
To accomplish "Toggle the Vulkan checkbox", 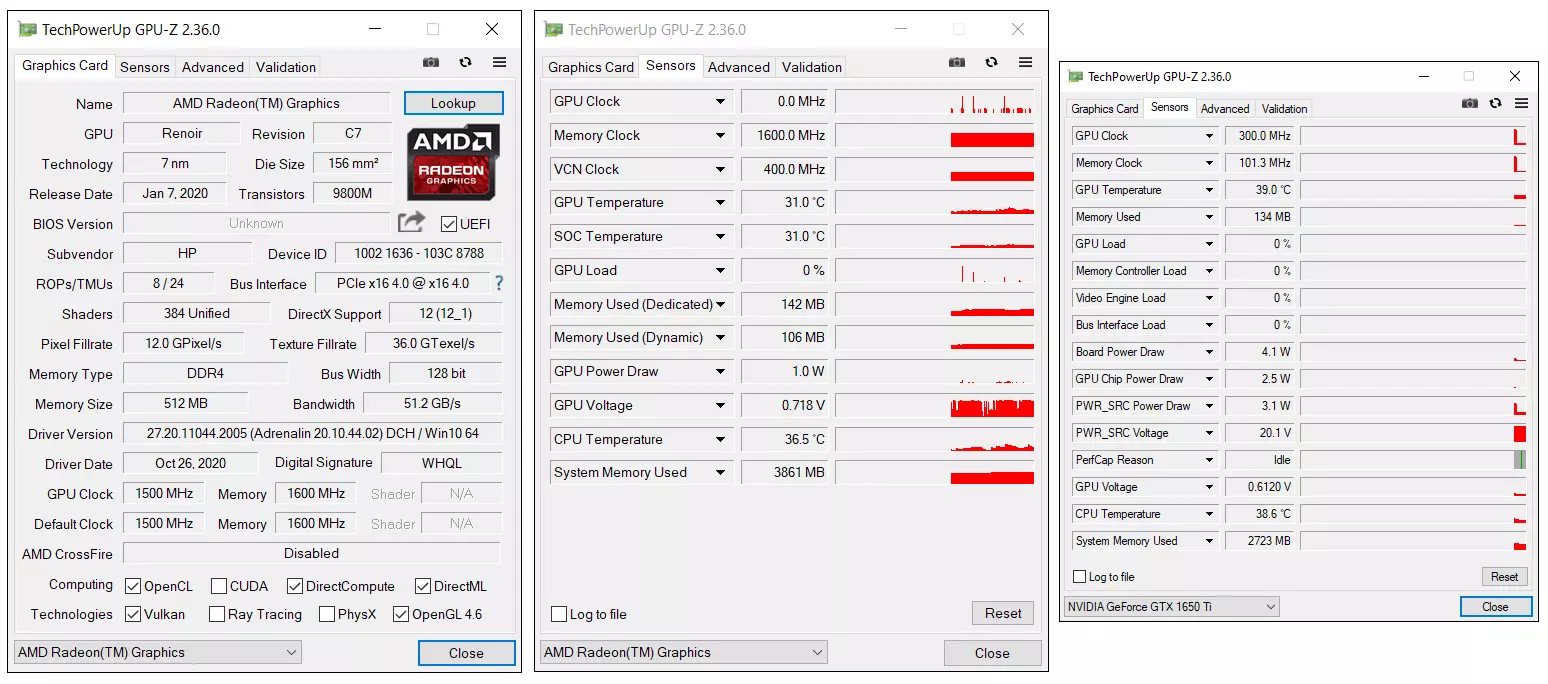I will (133, 614).
